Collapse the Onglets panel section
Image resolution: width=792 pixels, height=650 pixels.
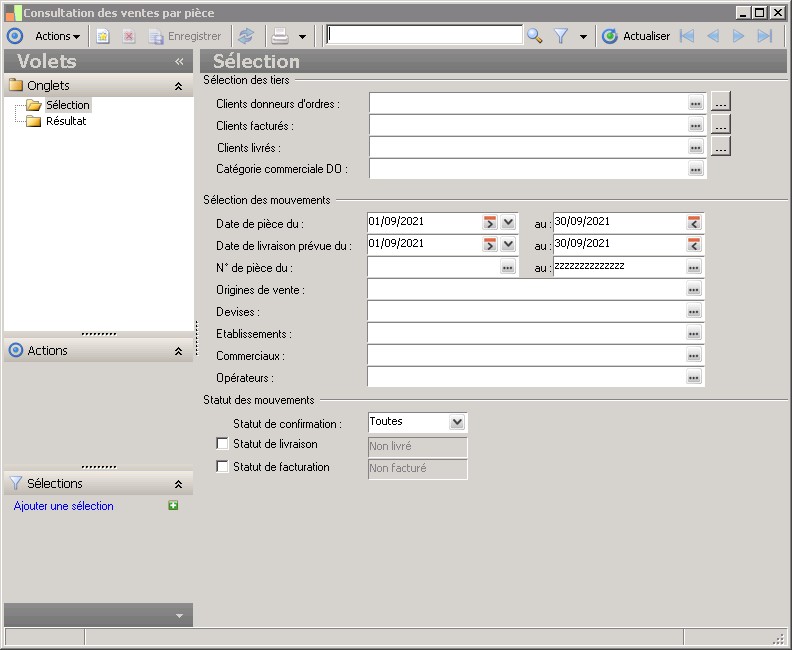click(x=178, y=86)
